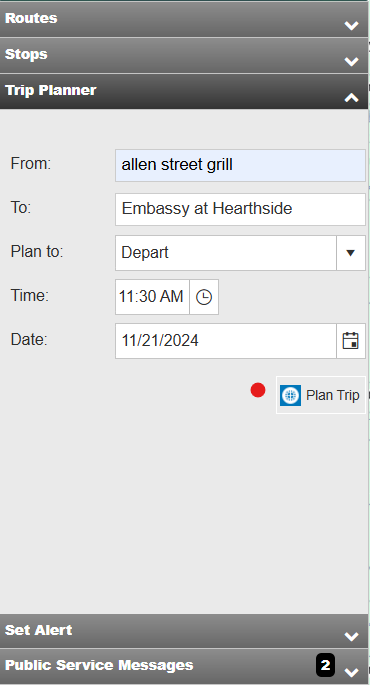The width and height of the screenshot is (370, 685).
Task: Click the Date field showing 11/21/2024
Action: [226, 341]
